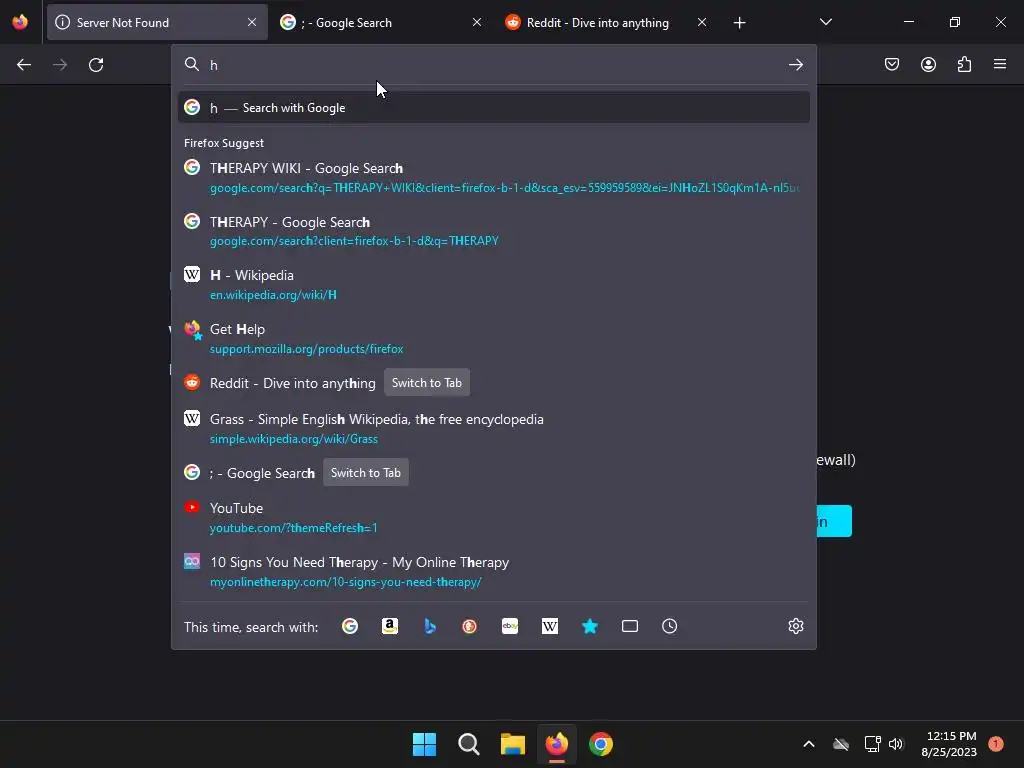
Task: Open the OneDrive cloud tray icon
Action: pos(841,744)
